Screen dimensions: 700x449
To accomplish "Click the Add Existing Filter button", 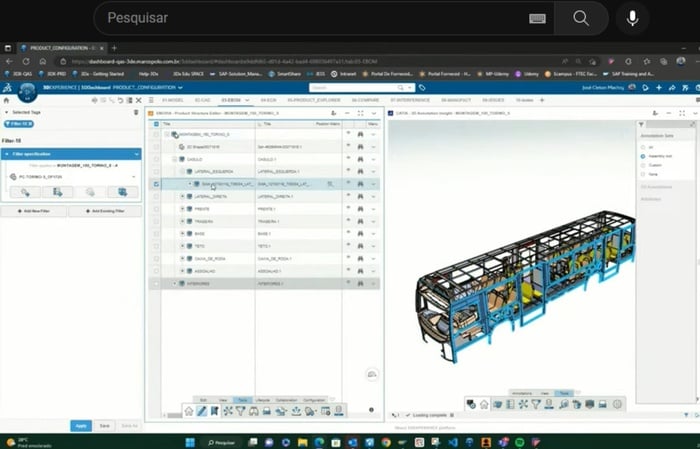I will [x=105, y=211].
